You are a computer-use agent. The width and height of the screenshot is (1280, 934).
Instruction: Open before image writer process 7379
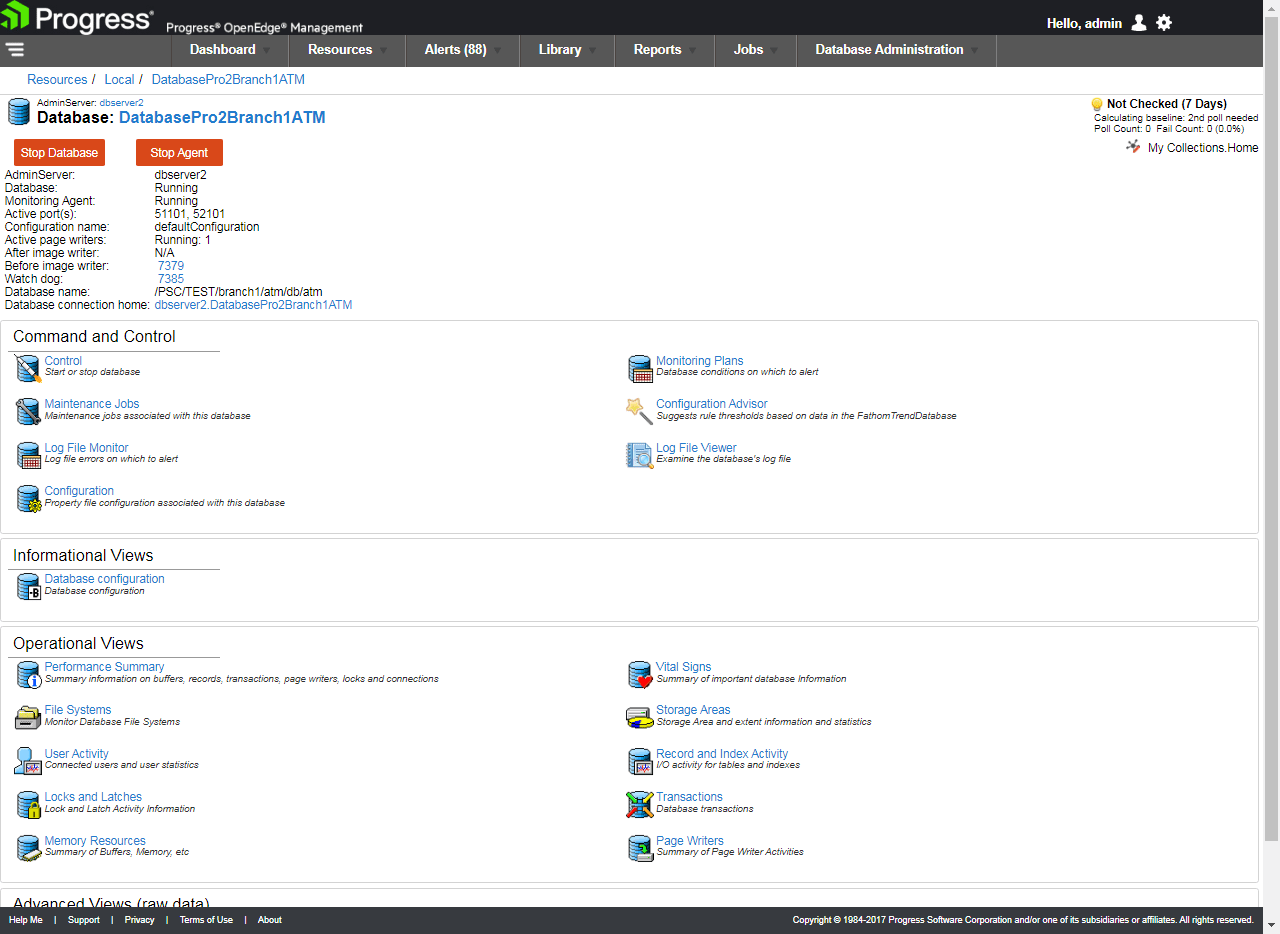pyautogui.click(x=171, y=266)
